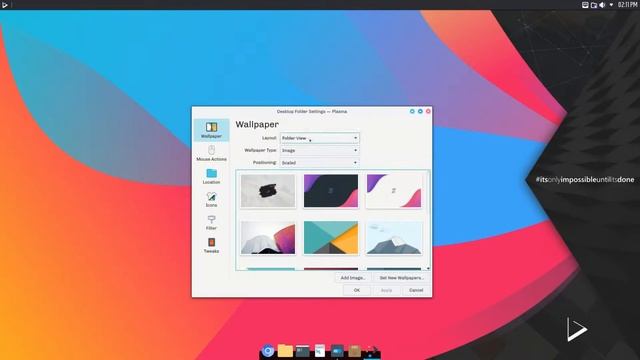Open the Icons settings page
640x360 pixels.
point(211,199)
